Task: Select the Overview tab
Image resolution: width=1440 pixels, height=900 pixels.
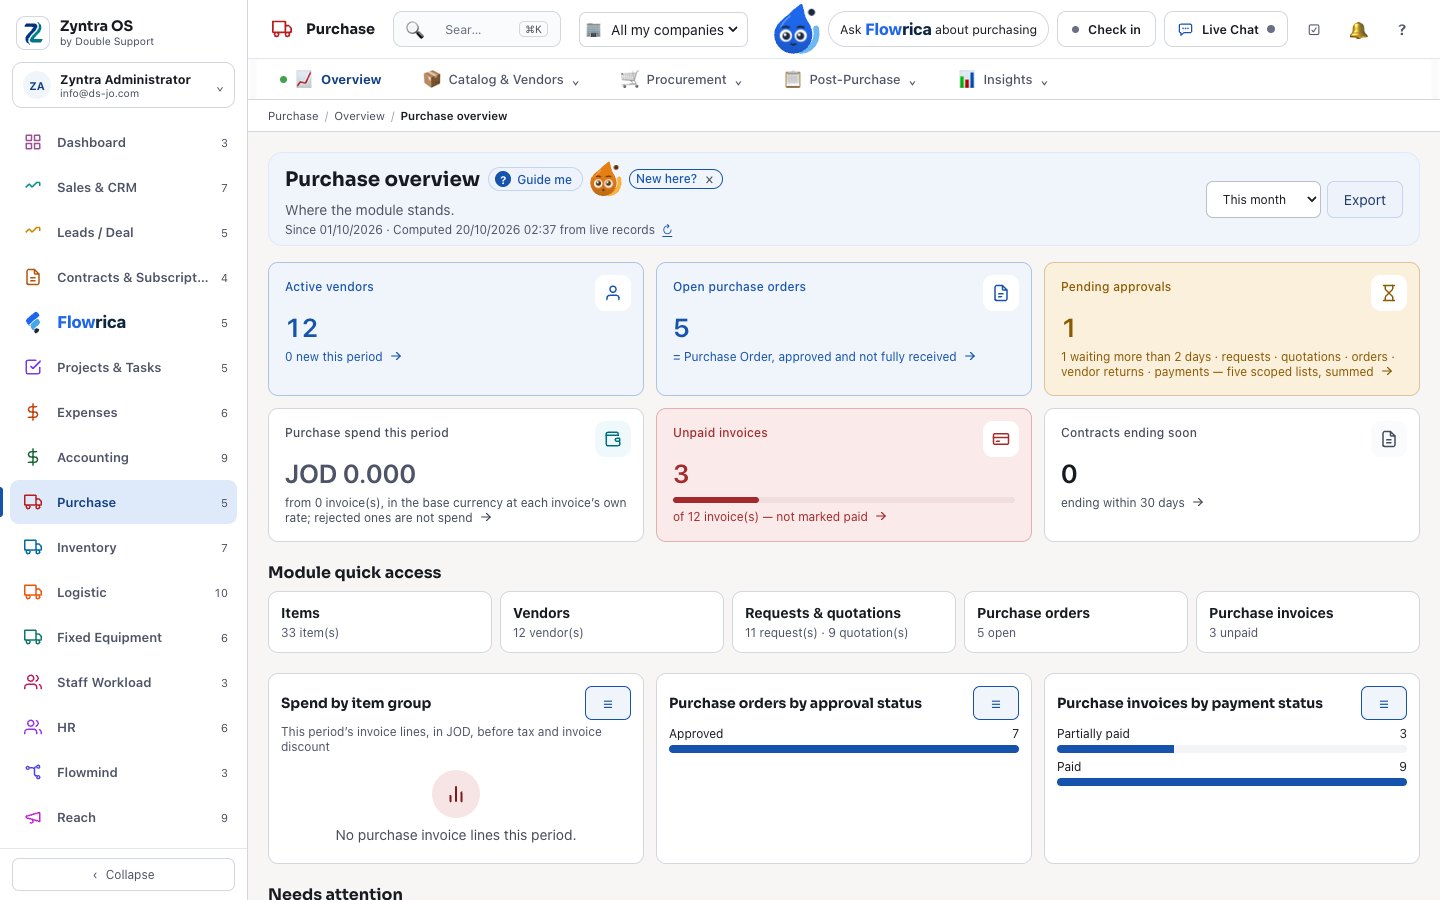Action: tap(338, 80)
